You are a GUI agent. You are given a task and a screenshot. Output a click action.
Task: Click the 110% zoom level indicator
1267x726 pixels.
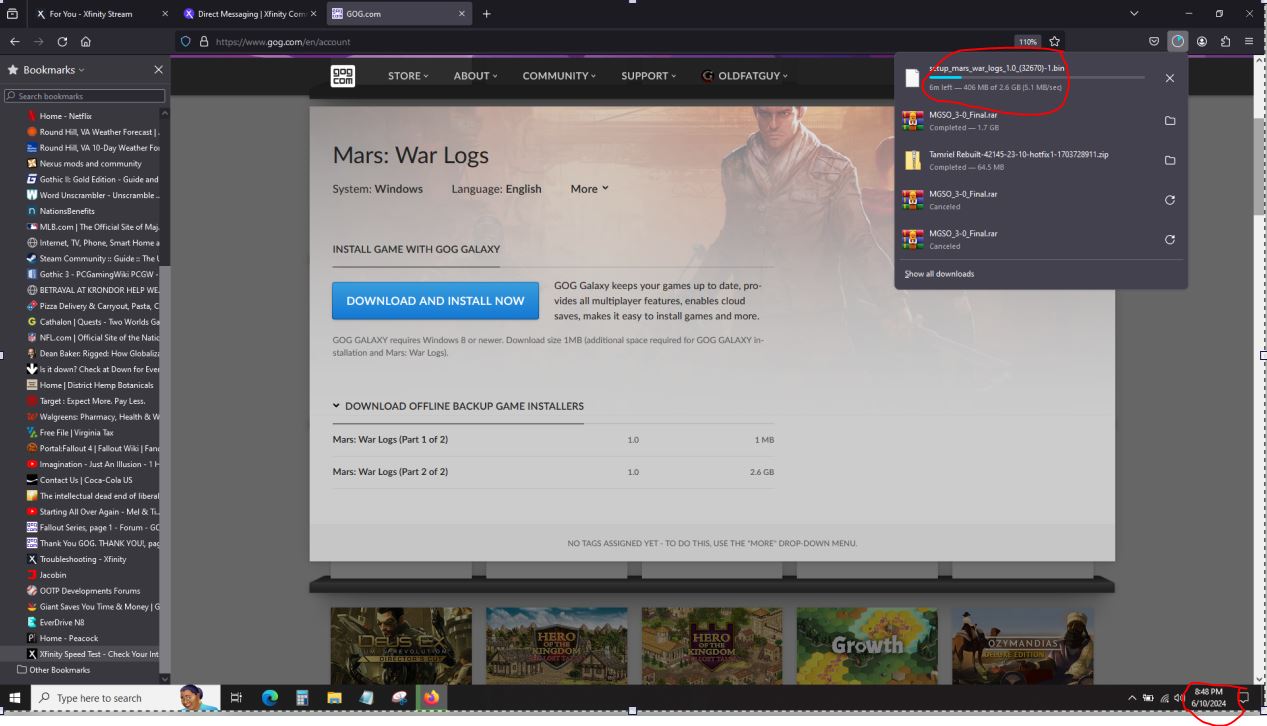click(1027, 42)
